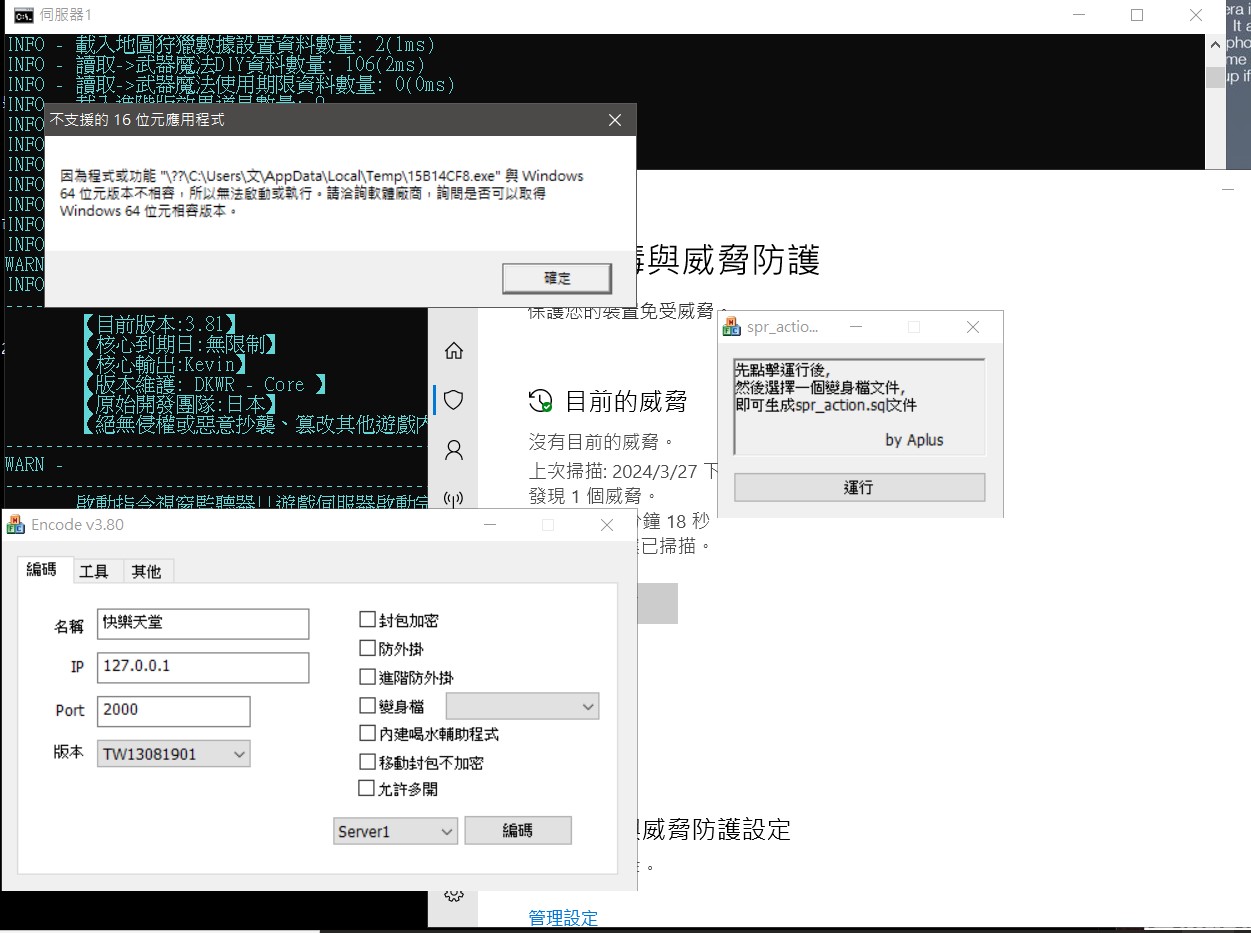Check the 允許多開 option
1251x933 pixels.
click(367, 788)
